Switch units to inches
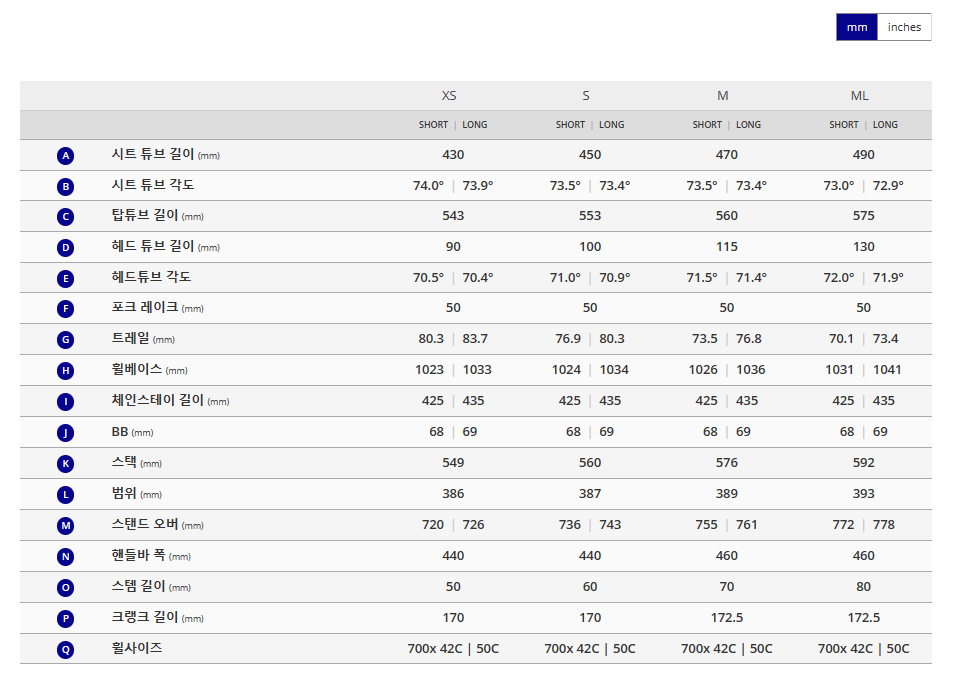This screenshot has height=690, width=959. pyautogui.click(x=904, y=28)
